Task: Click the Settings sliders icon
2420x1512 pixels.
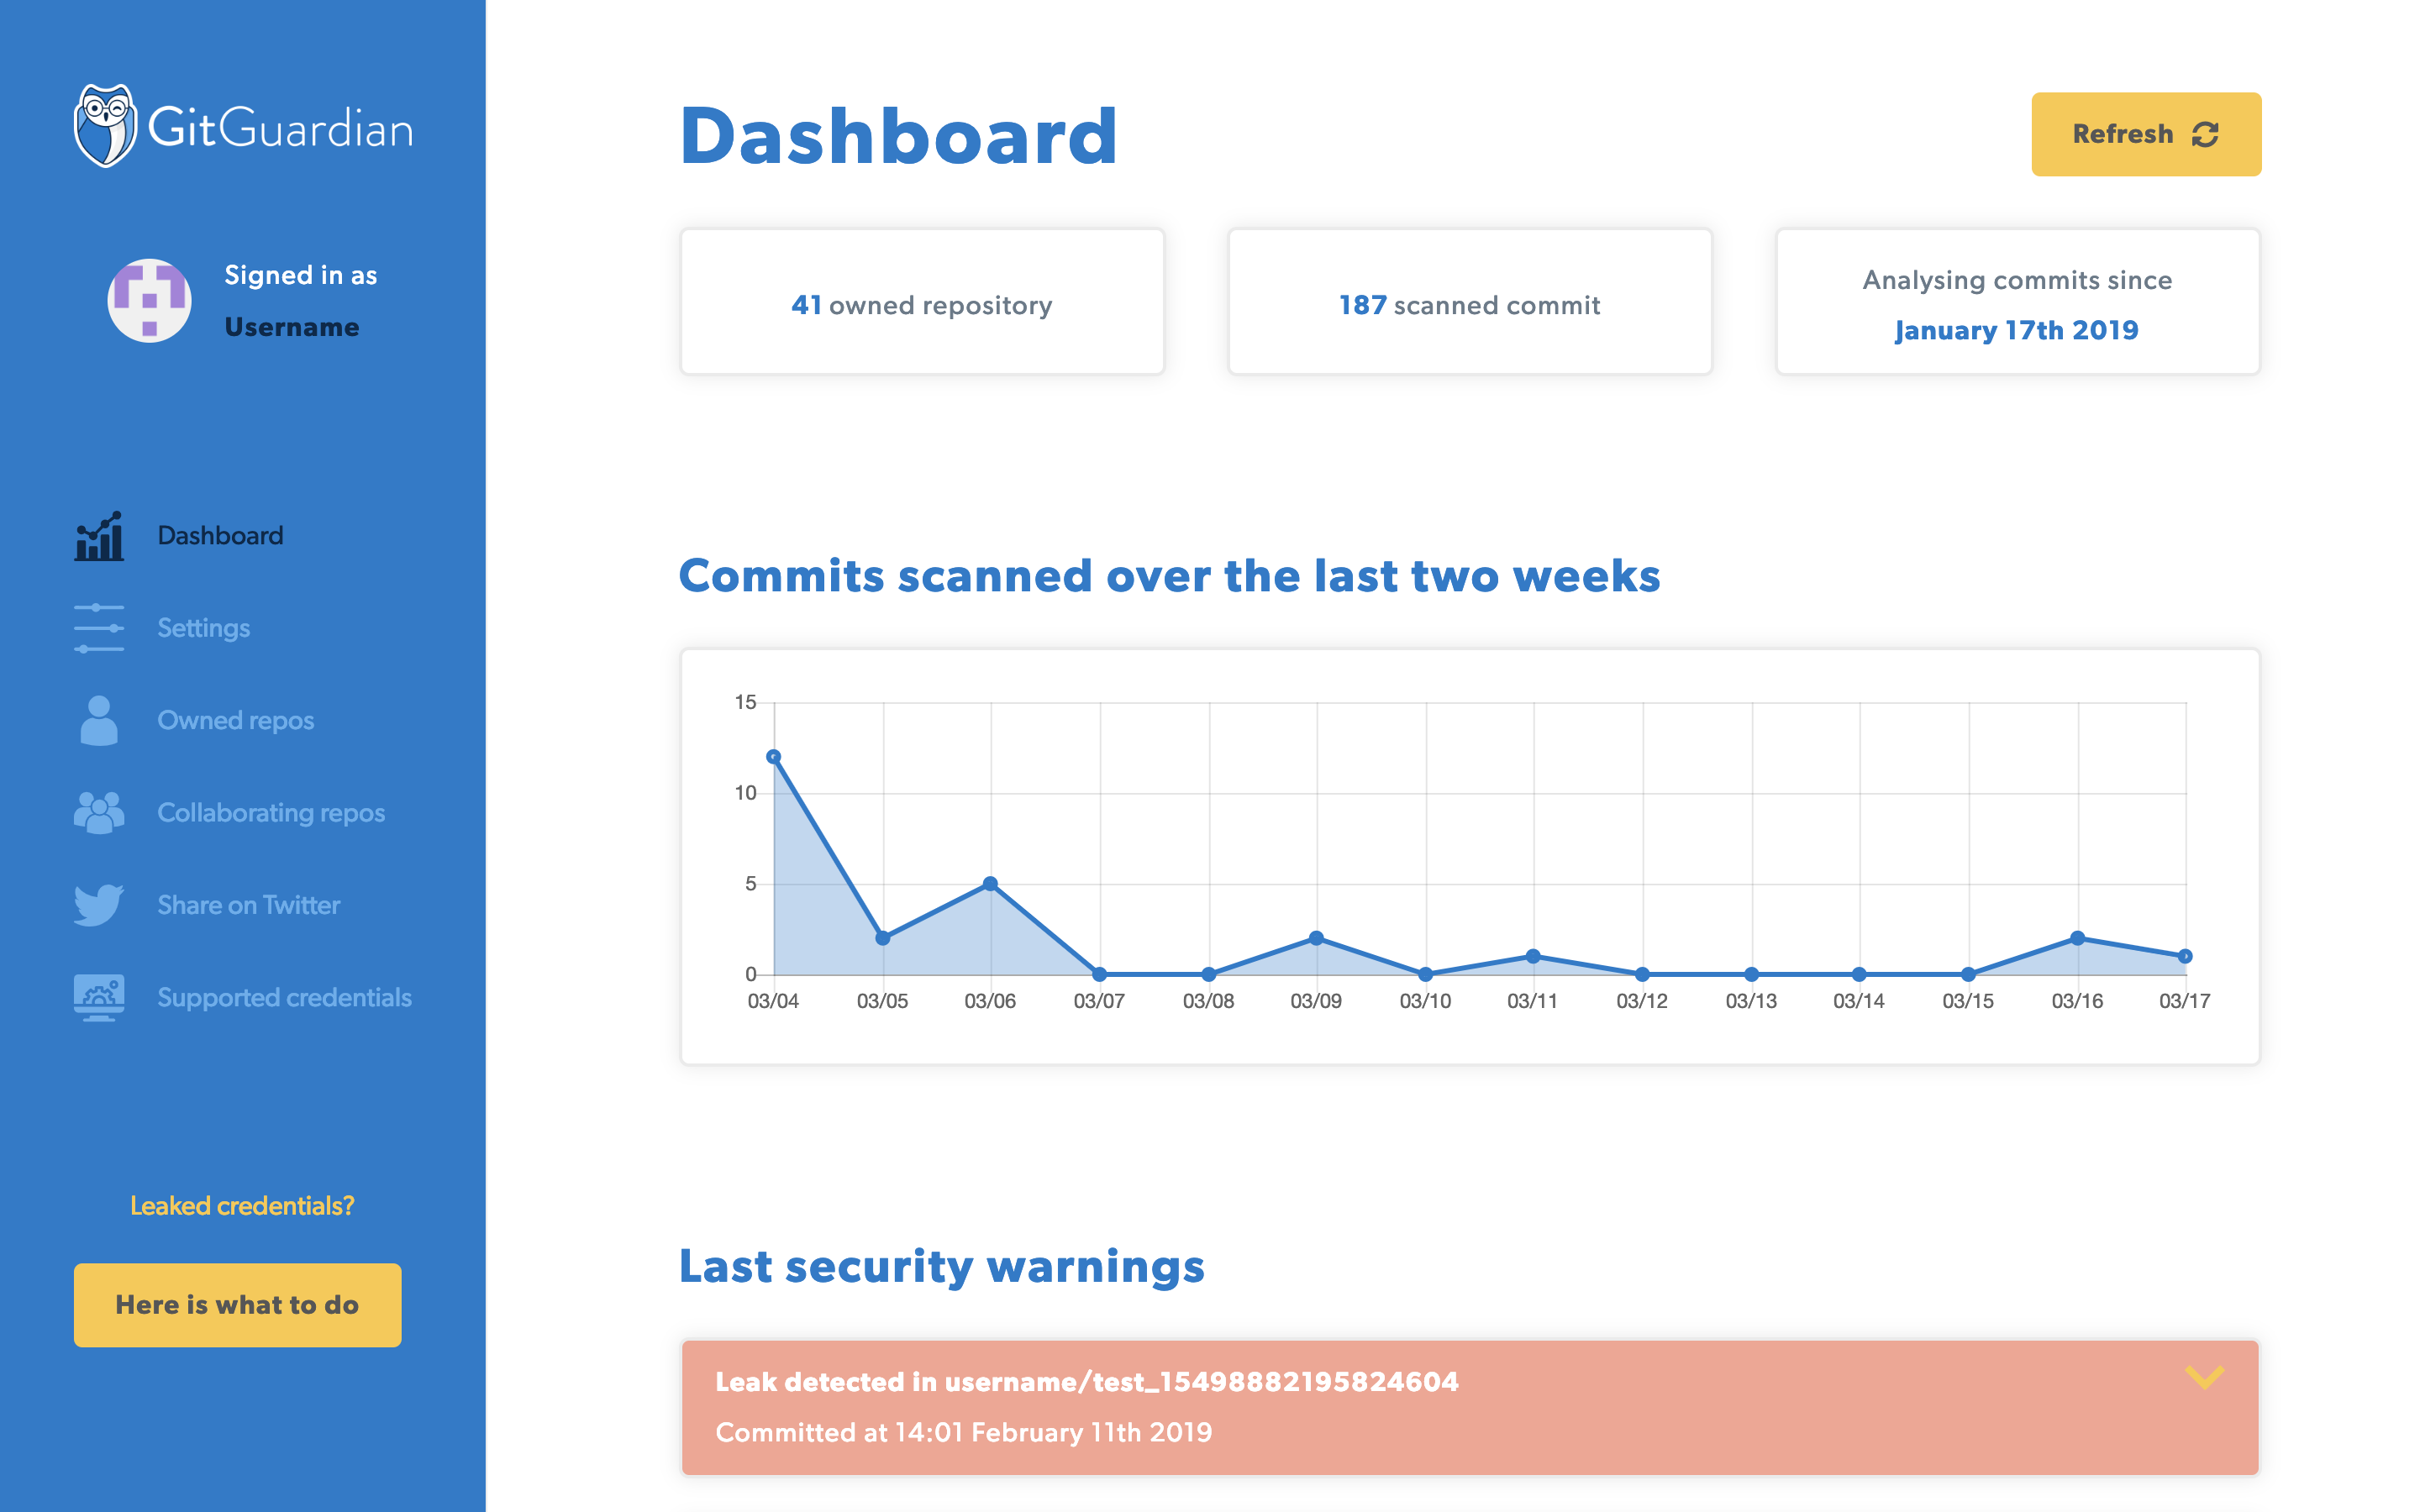Action: [x=99, y=628]
